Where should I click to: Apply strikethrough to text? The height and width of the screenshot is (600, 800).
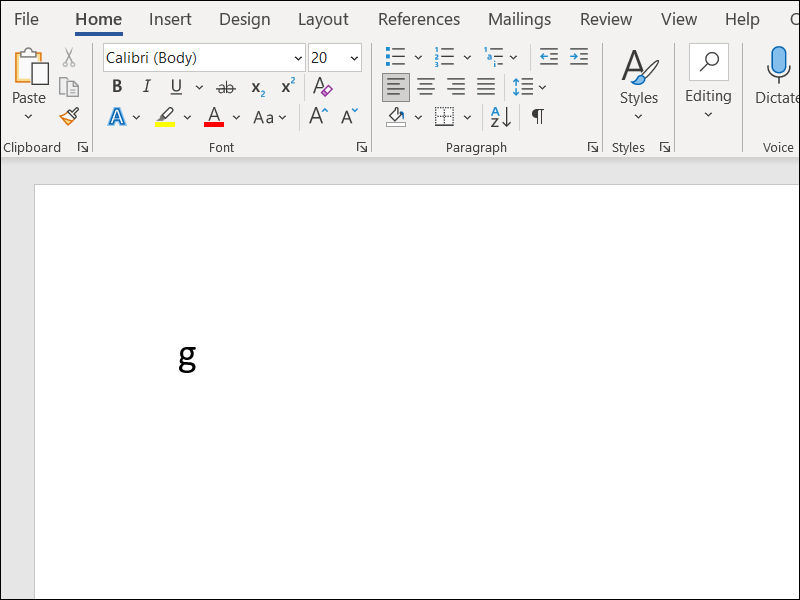pos(226,87)
